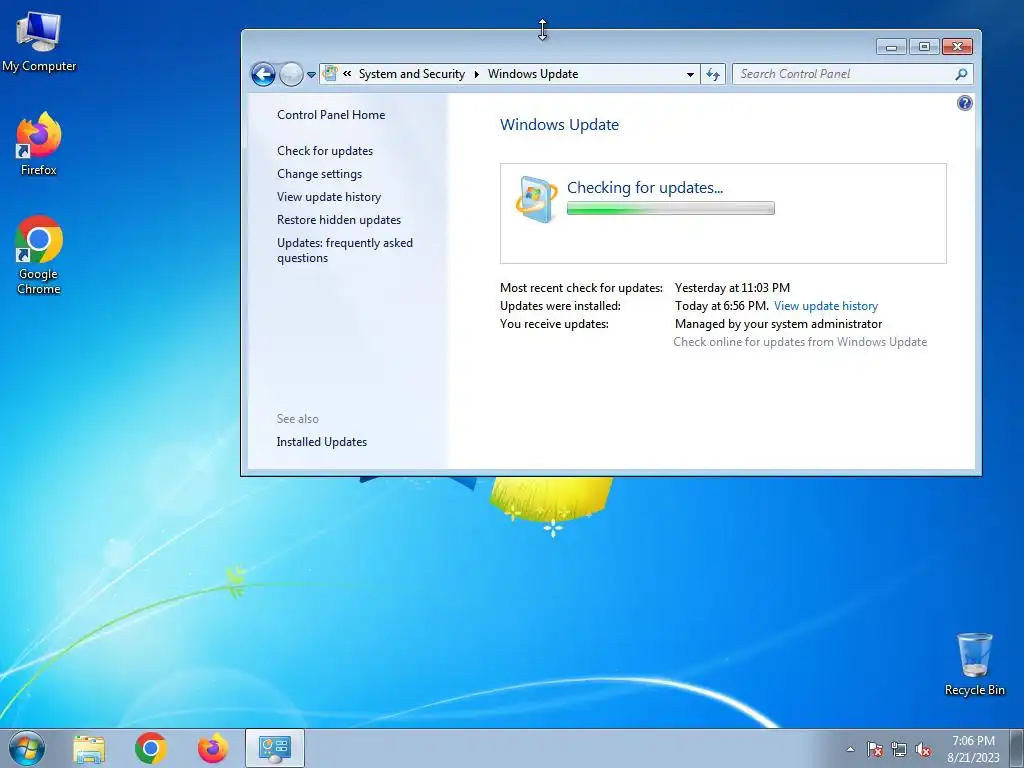Close the Windows Update window
The width and height of the screenshot is (1024, 768).
[957, 46]
